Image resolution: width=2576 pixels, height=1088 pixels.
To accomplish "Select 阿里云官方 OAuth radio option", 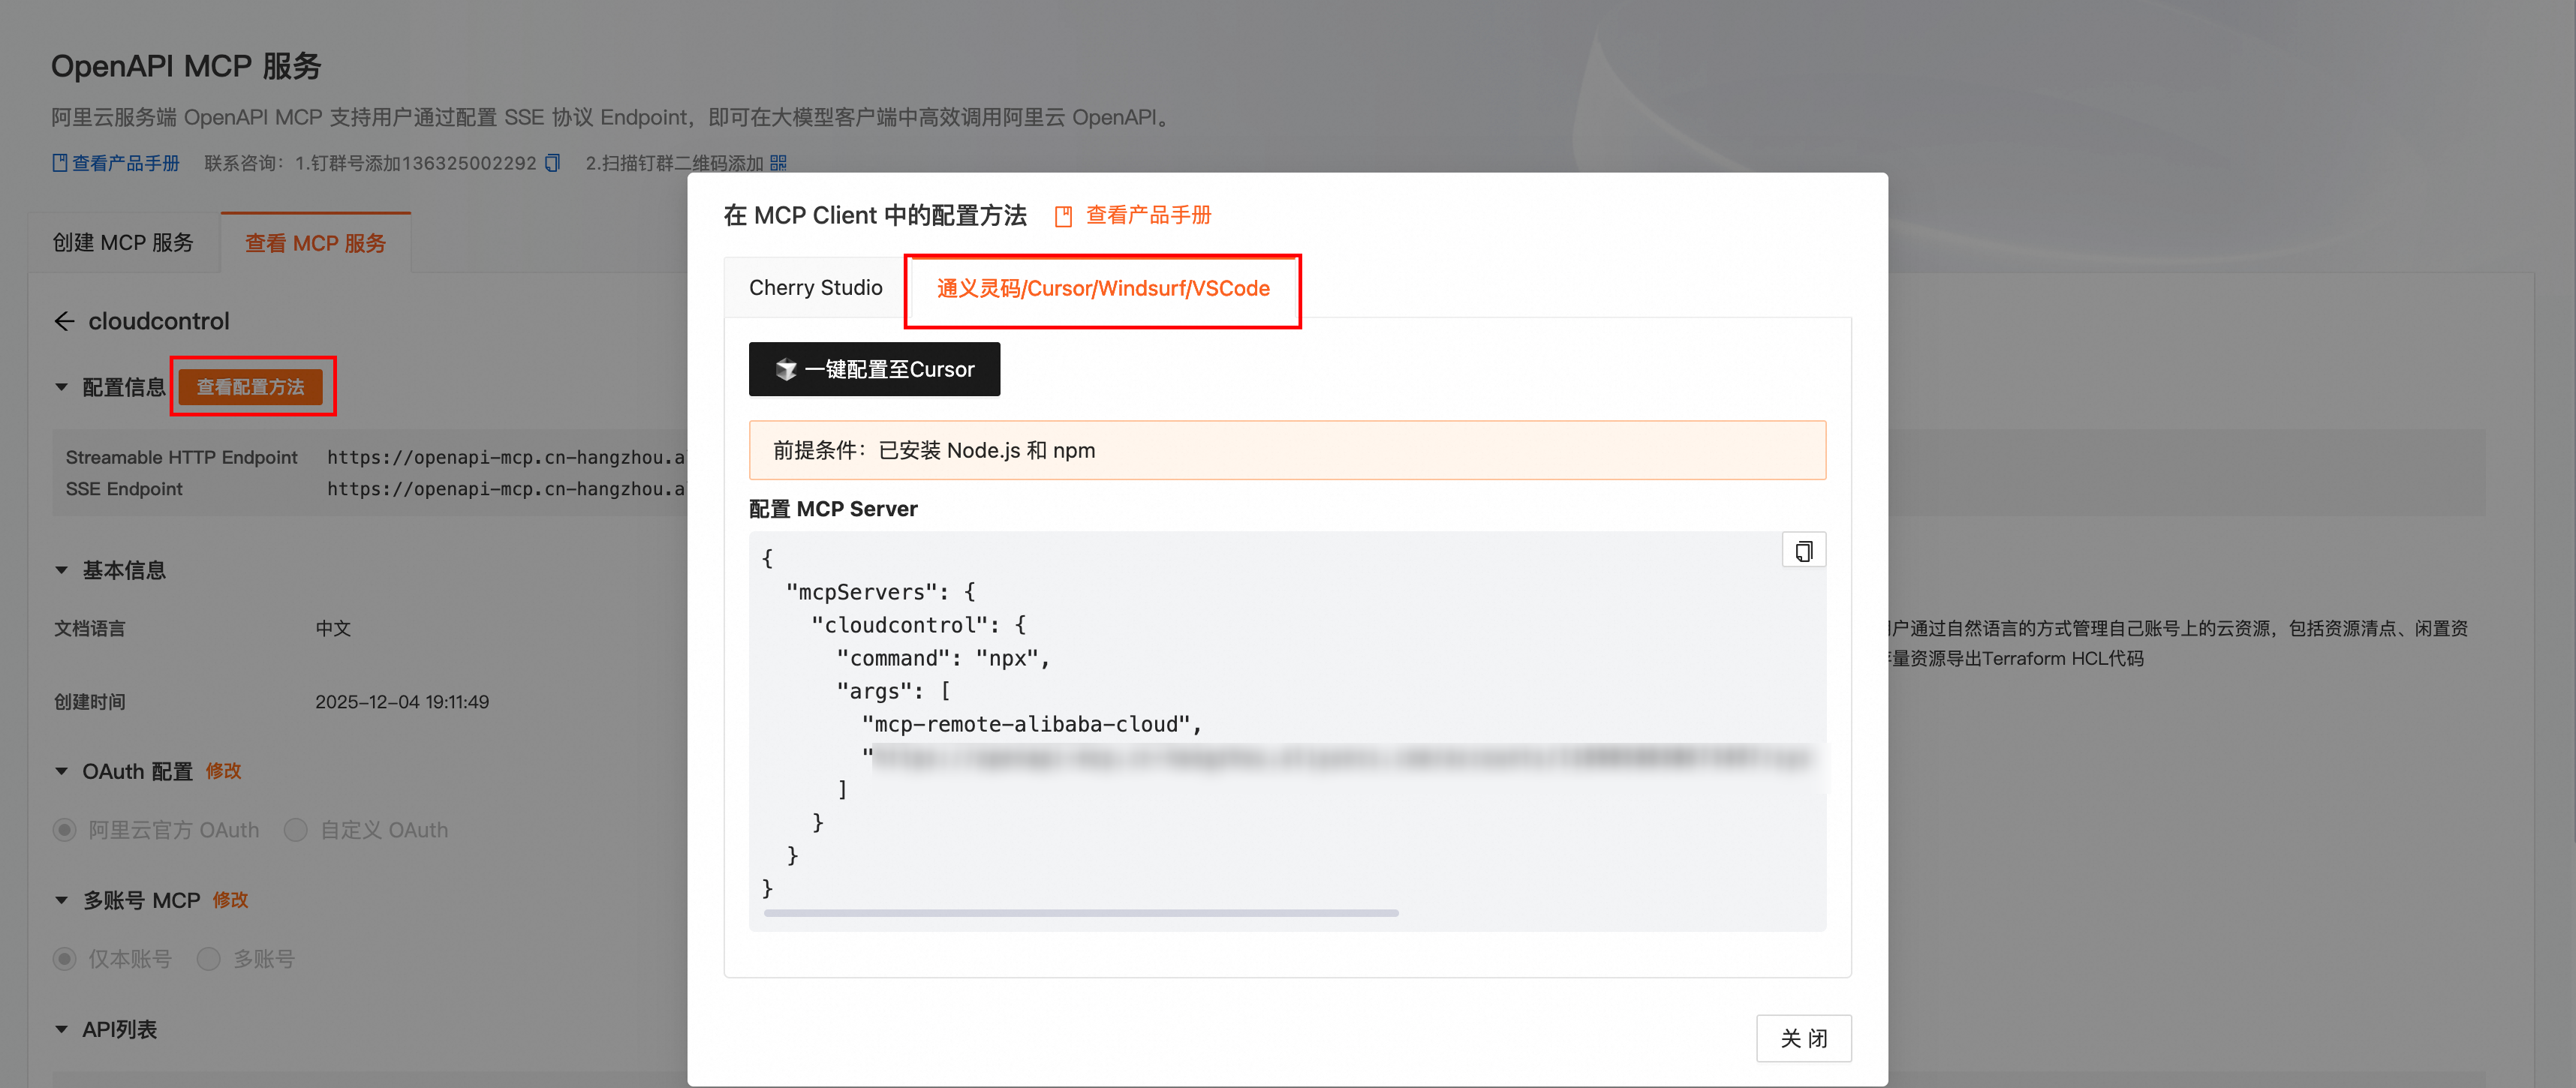I will pyautogui.click(x=65, y=830).
